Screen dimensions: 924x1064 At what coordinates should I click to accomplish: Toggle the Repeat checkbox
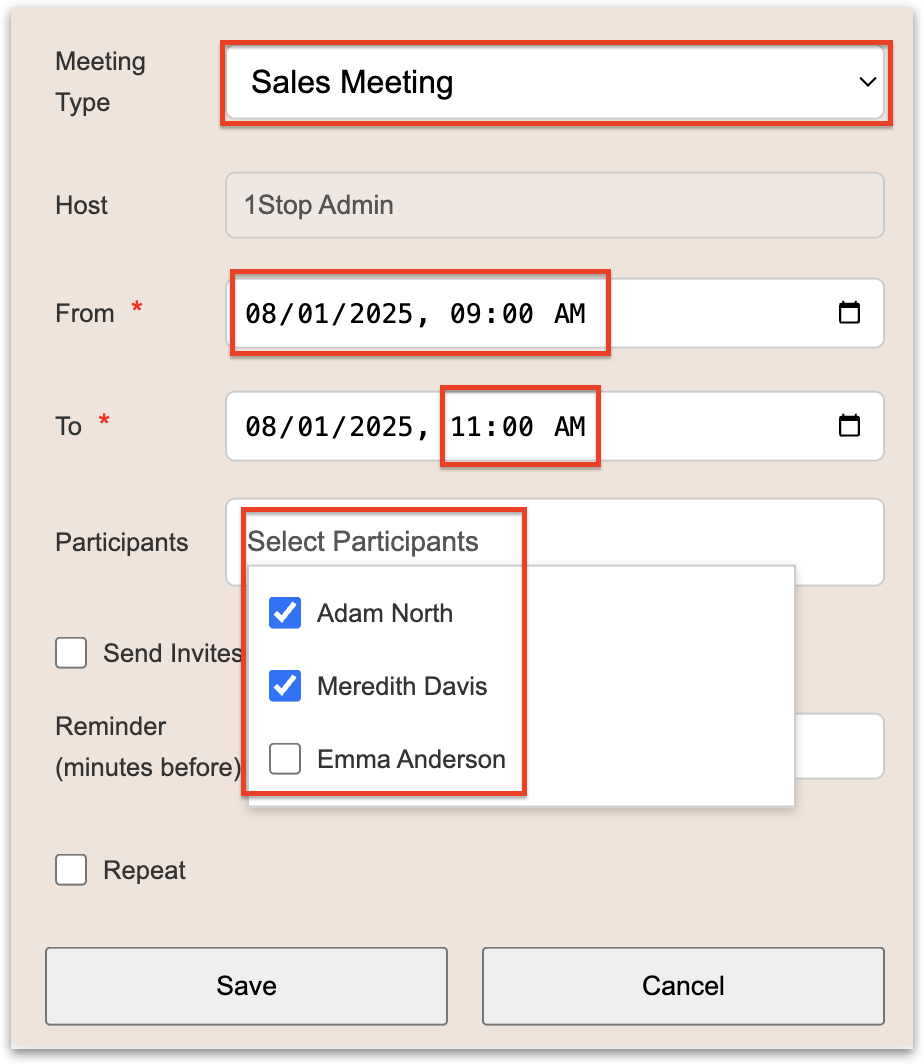click(71, 870)
